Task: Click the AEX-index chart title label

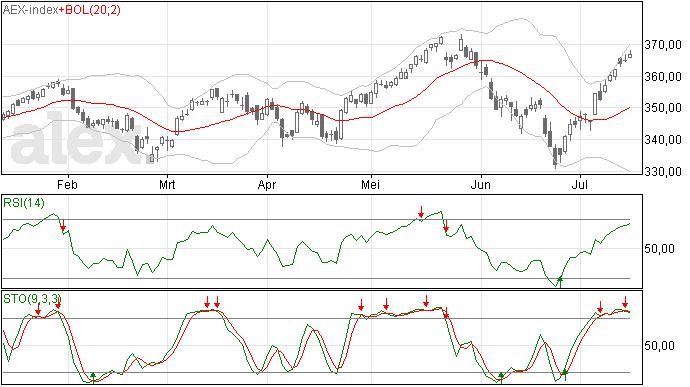Action: (30, 10)
